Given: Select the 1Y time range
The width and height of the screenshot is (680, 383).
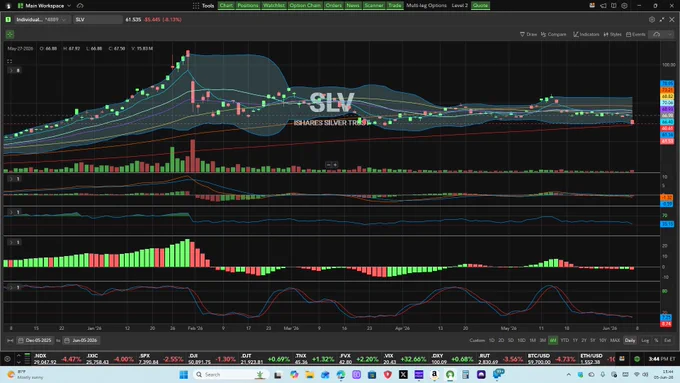Looking at the screenshot, I should point(575,340).
